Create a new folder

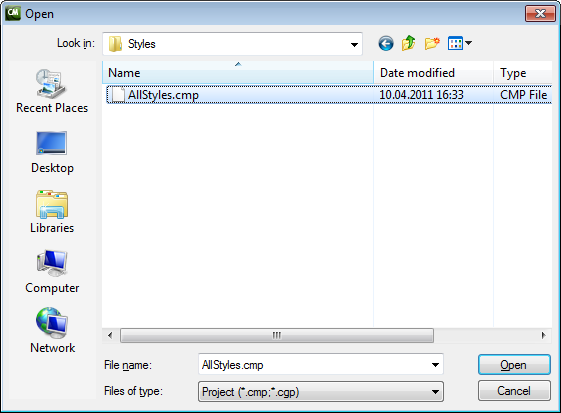coord(432,44)
